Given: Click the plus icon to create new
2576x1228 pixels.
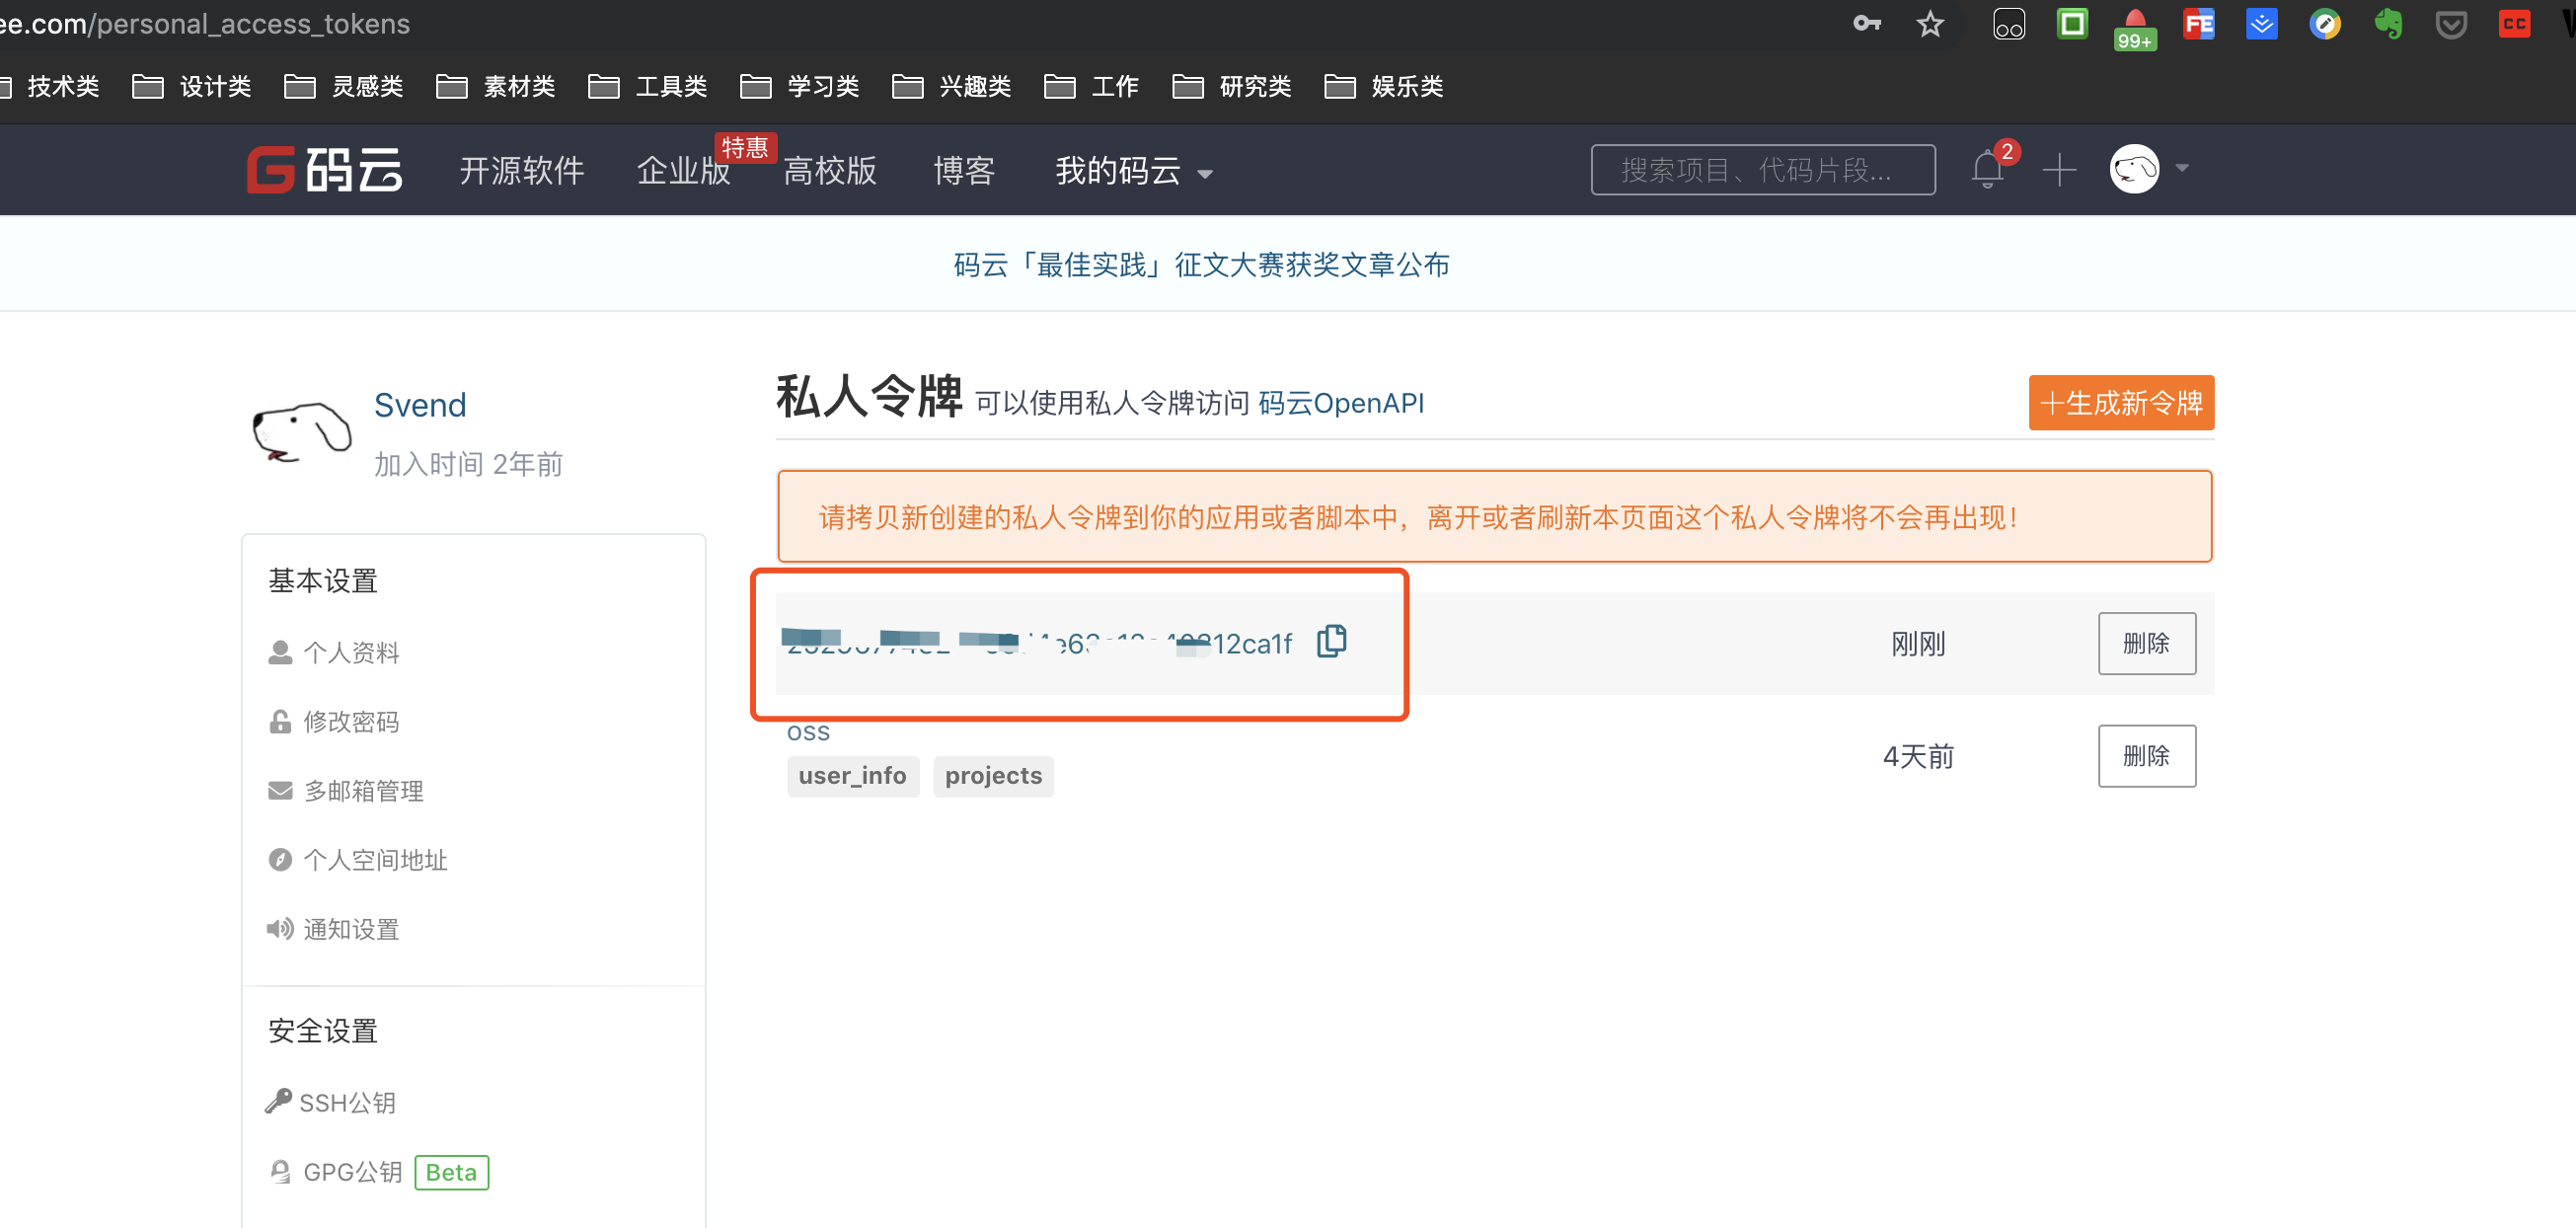Looking at the screenshot, I should coord(2059,169).
